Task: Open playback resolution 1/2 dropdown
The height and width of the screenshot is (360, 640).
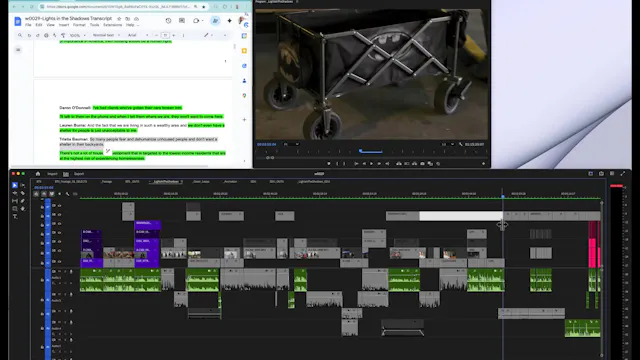Action: click(447, 144)
